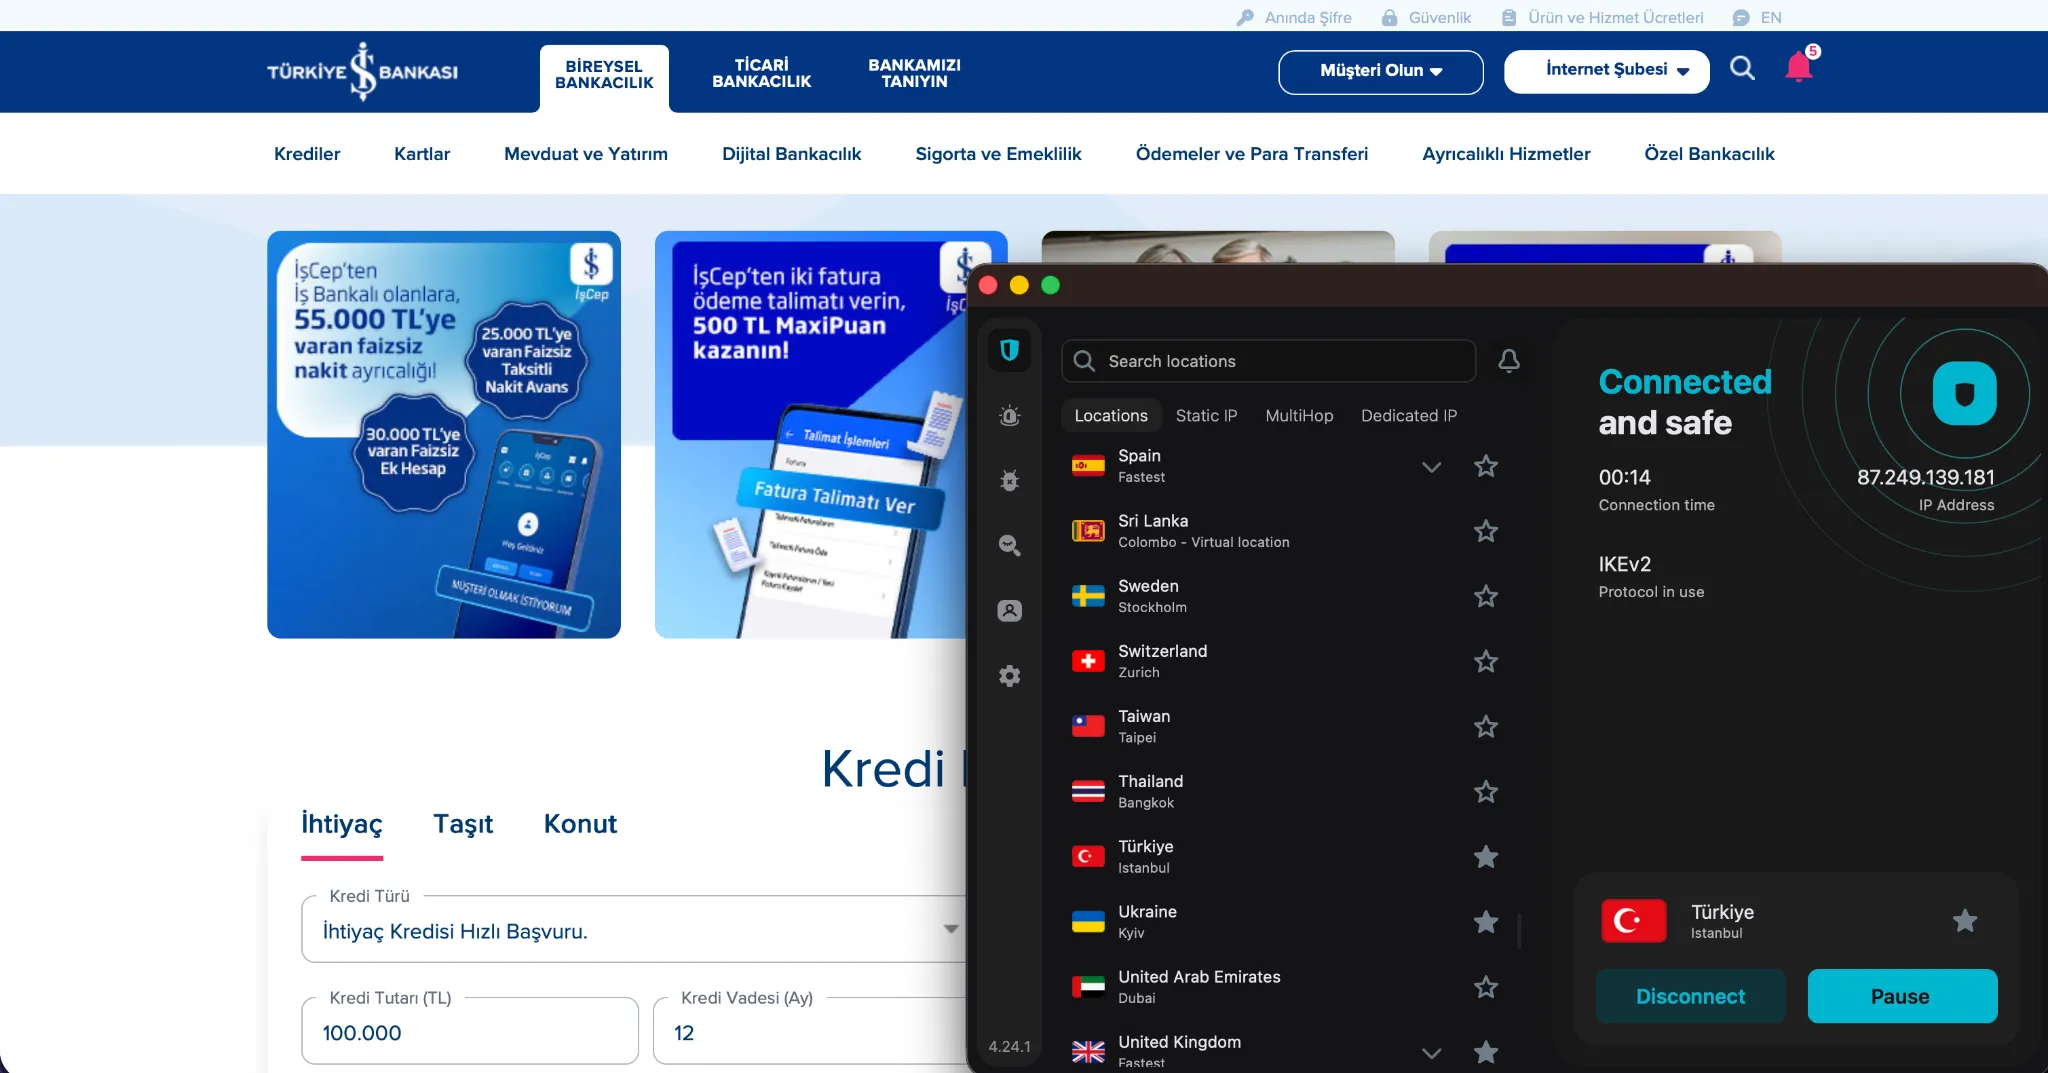The height and width of the screenshot is (1073, 2048).
Task: Select the Taşıt loan tab
Action: (463, 824)
